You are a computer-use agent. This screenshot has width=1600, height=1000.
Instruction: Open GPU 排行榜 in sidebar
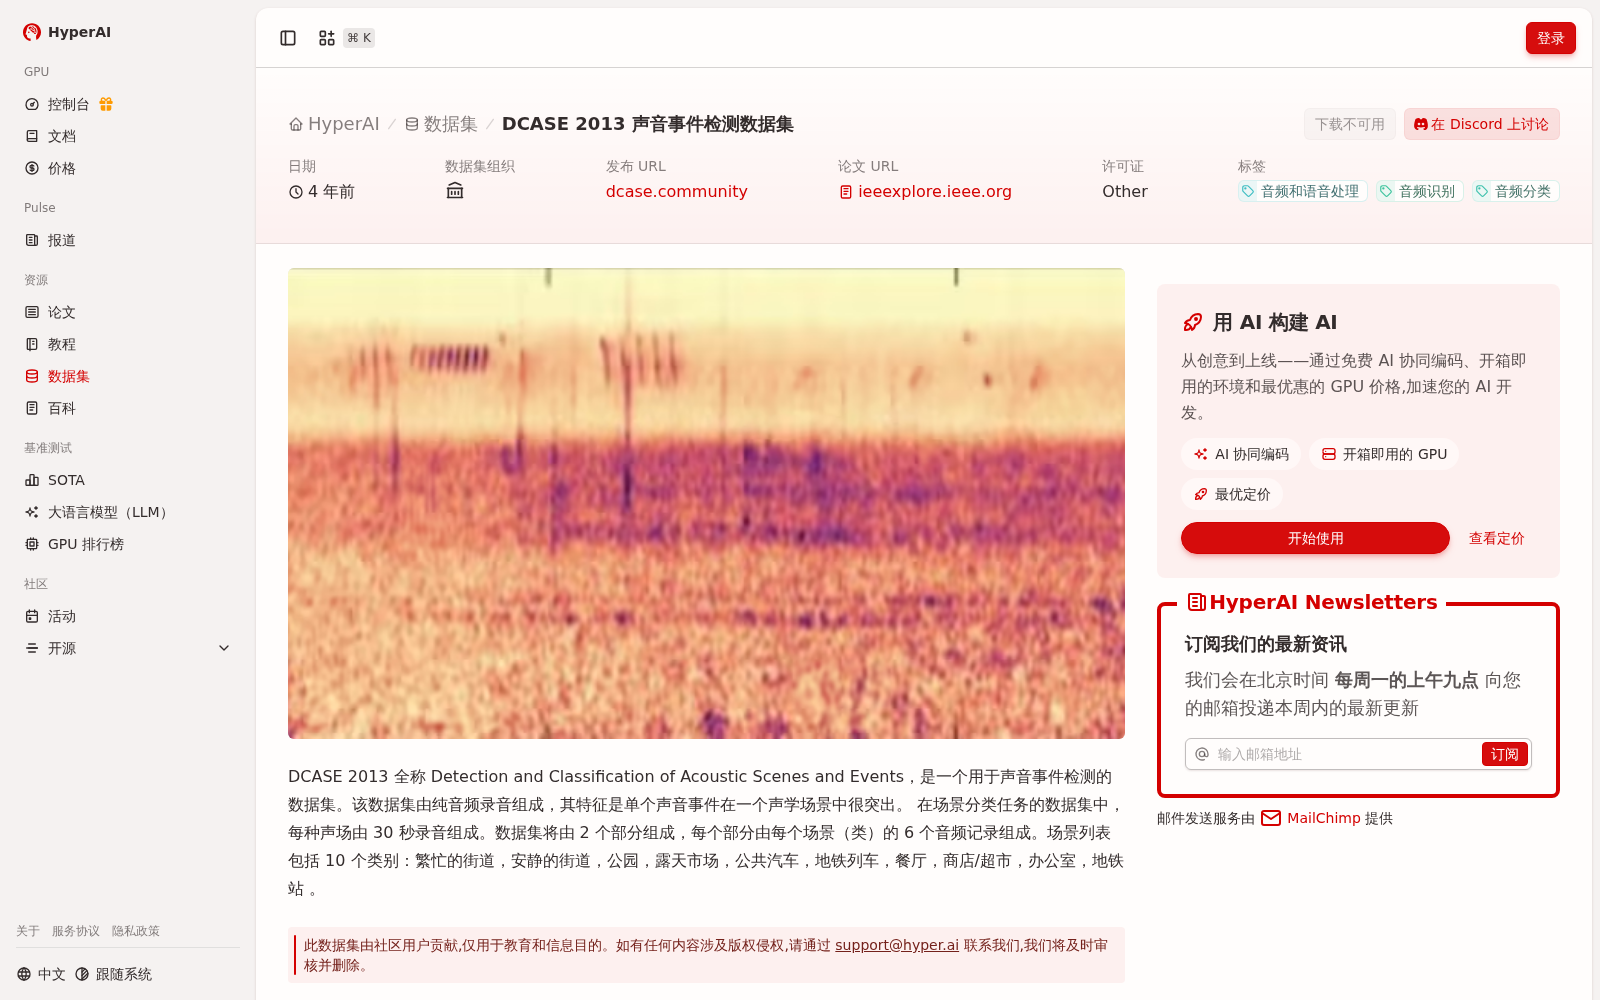[128, 544]
